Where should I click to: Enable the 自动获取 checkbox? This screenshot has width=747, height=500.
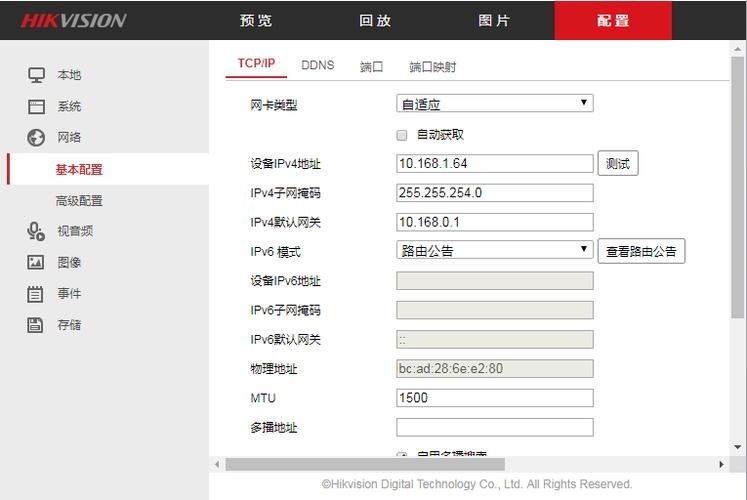coord(402,135)
